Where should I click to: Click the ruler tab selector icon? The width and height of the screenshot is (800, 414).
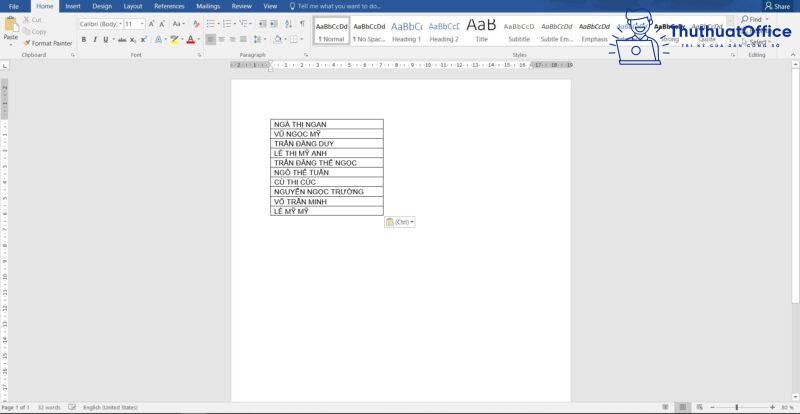(5, 65)
